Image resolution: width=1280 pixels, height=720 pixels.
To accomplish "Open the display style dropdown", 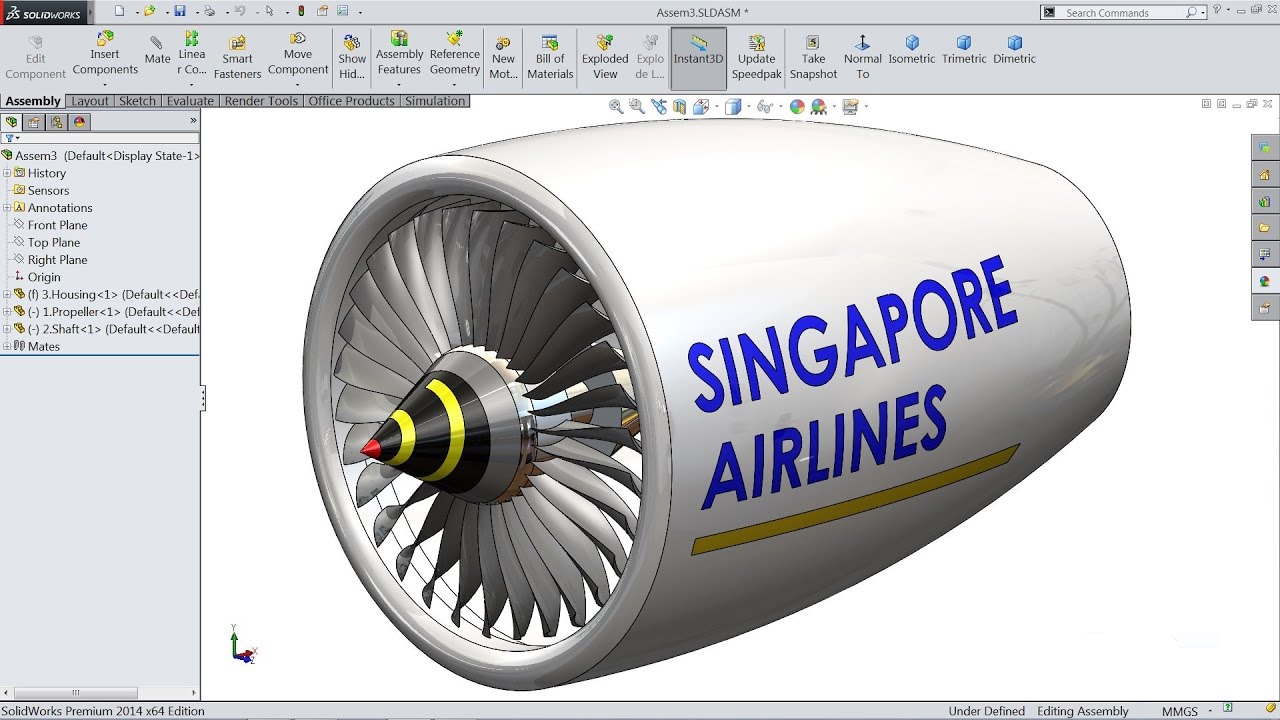I will (x=749, y=105).
